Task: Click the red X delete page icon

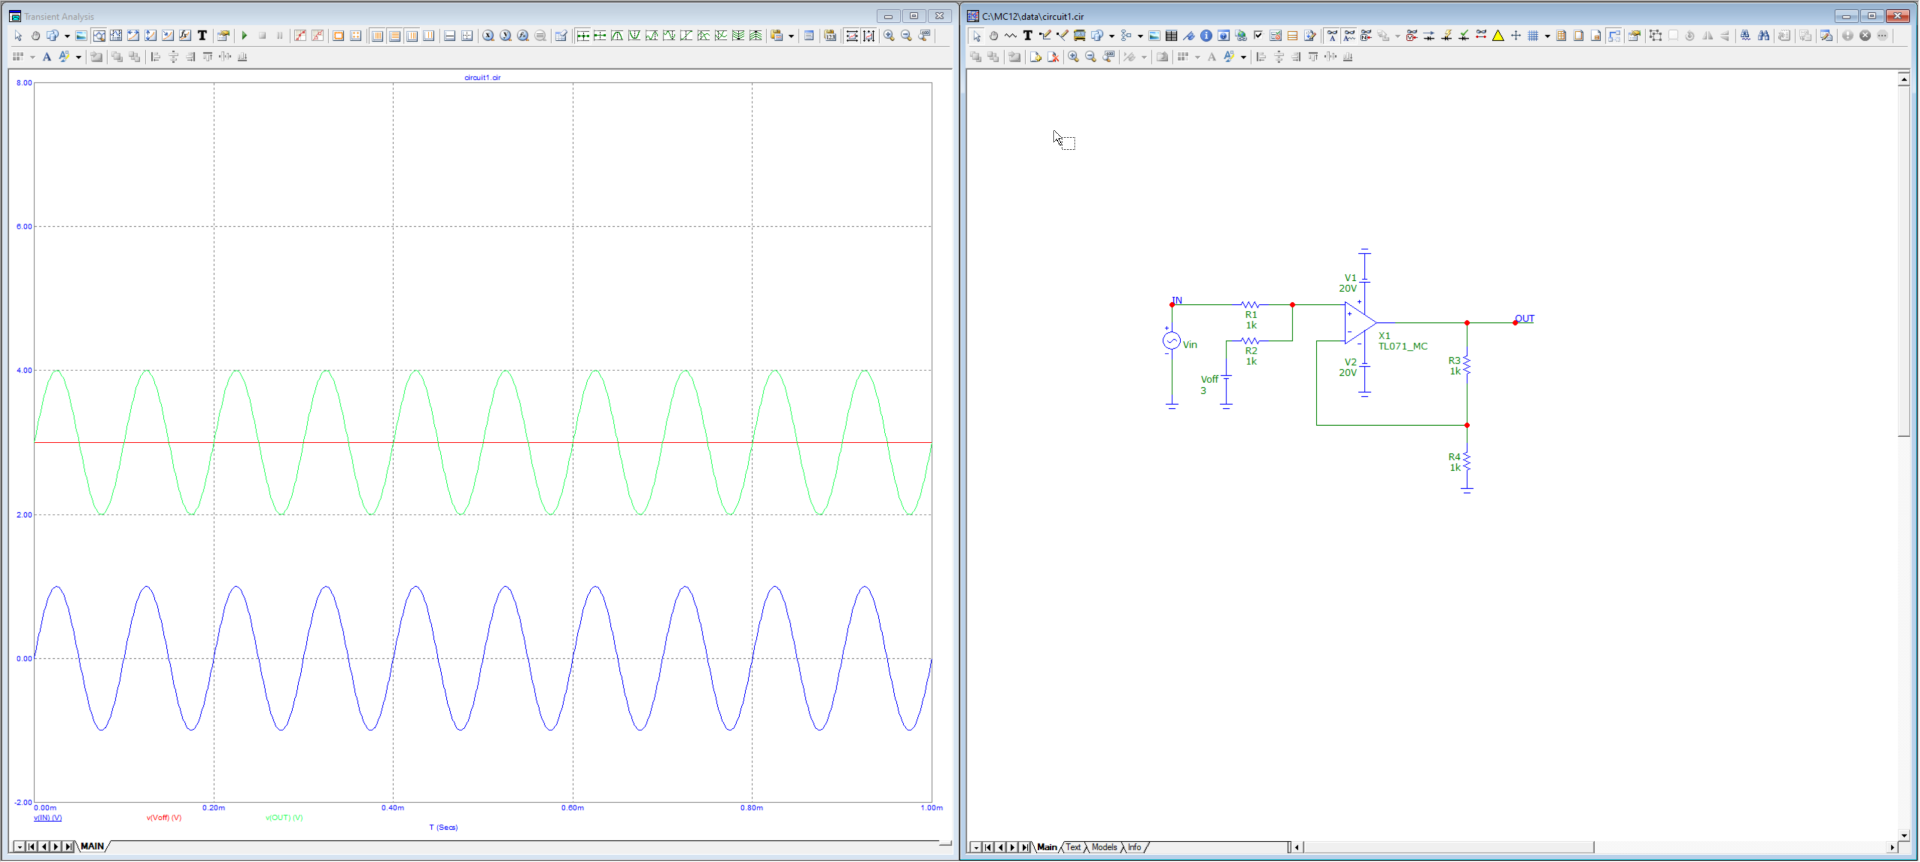Action: coord(1052,57)
